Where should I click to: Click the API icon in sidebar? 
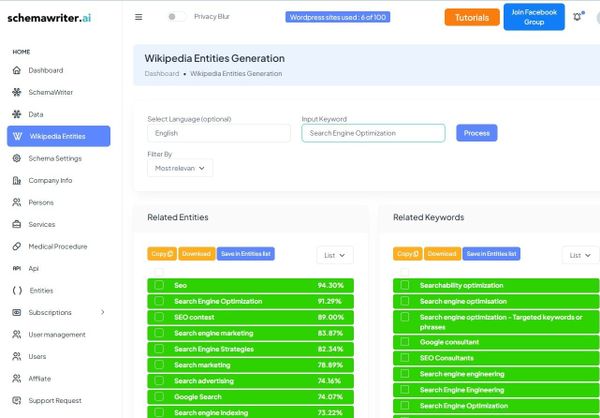click(x=16, y=268)
